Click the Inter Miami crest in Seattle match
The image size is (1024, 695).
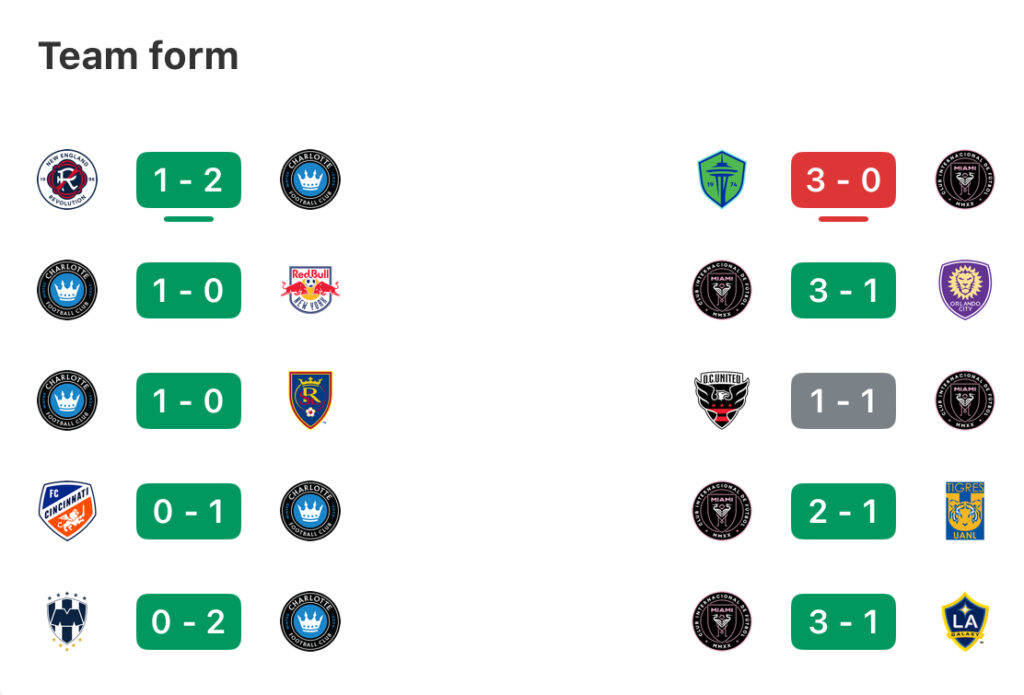[x=965, y=180]
